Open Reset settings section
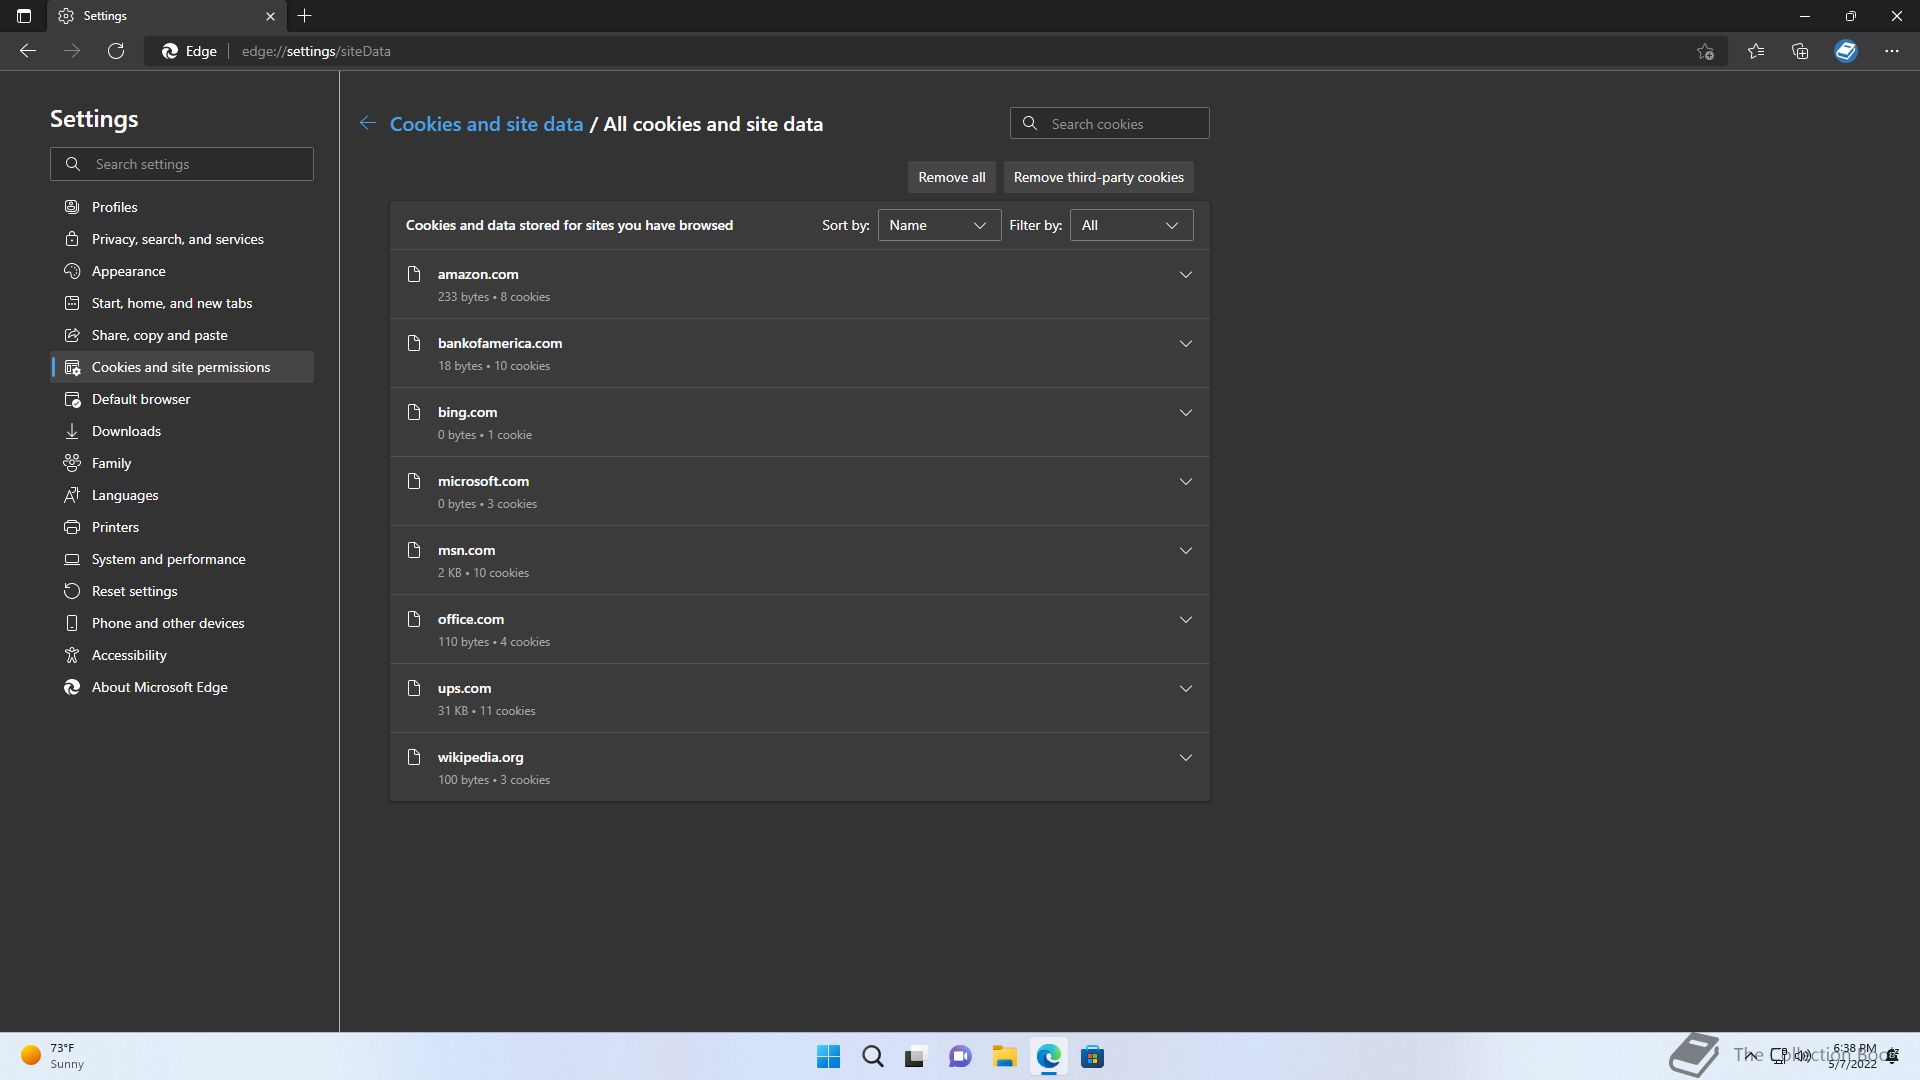Screen dimensions: 1920x1080 pyautogui.click(x=182, y=591)
